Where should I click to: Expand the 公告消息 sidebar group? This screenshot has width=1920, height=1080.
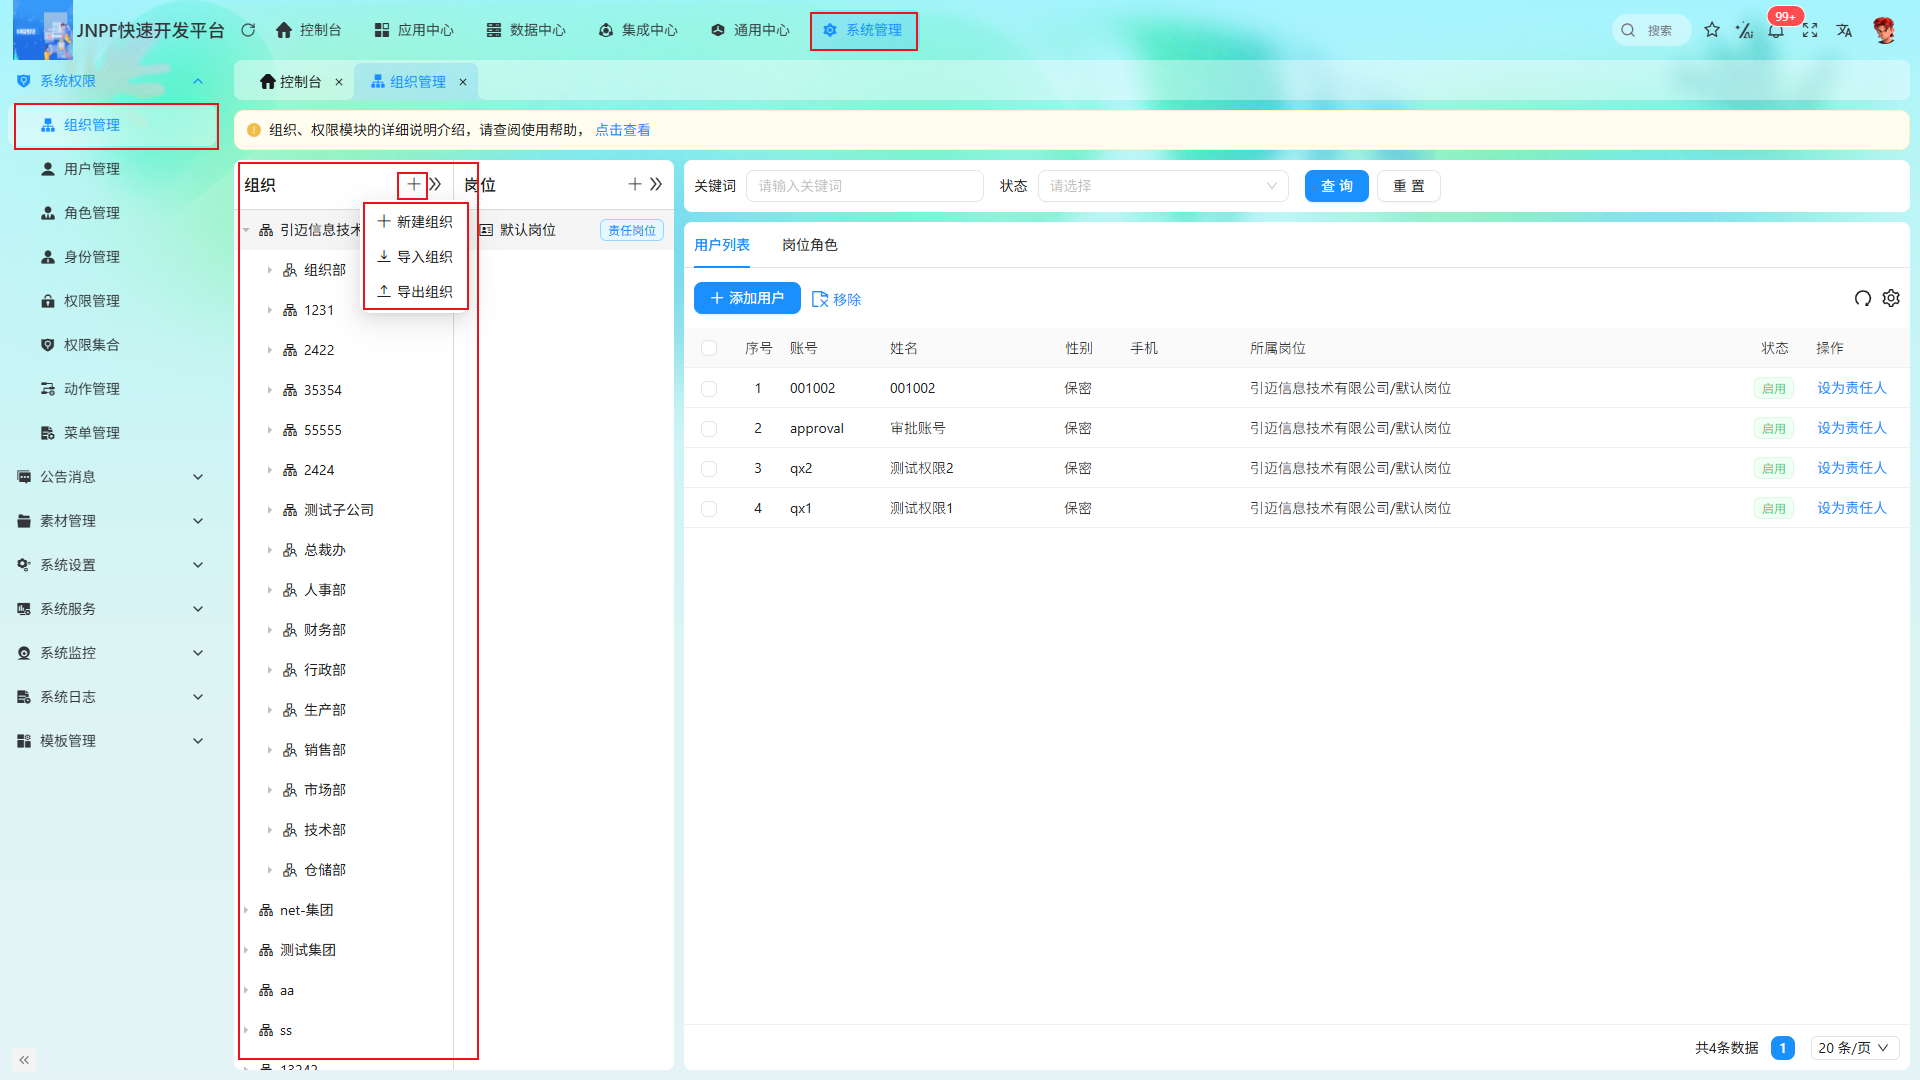(110, 477)
